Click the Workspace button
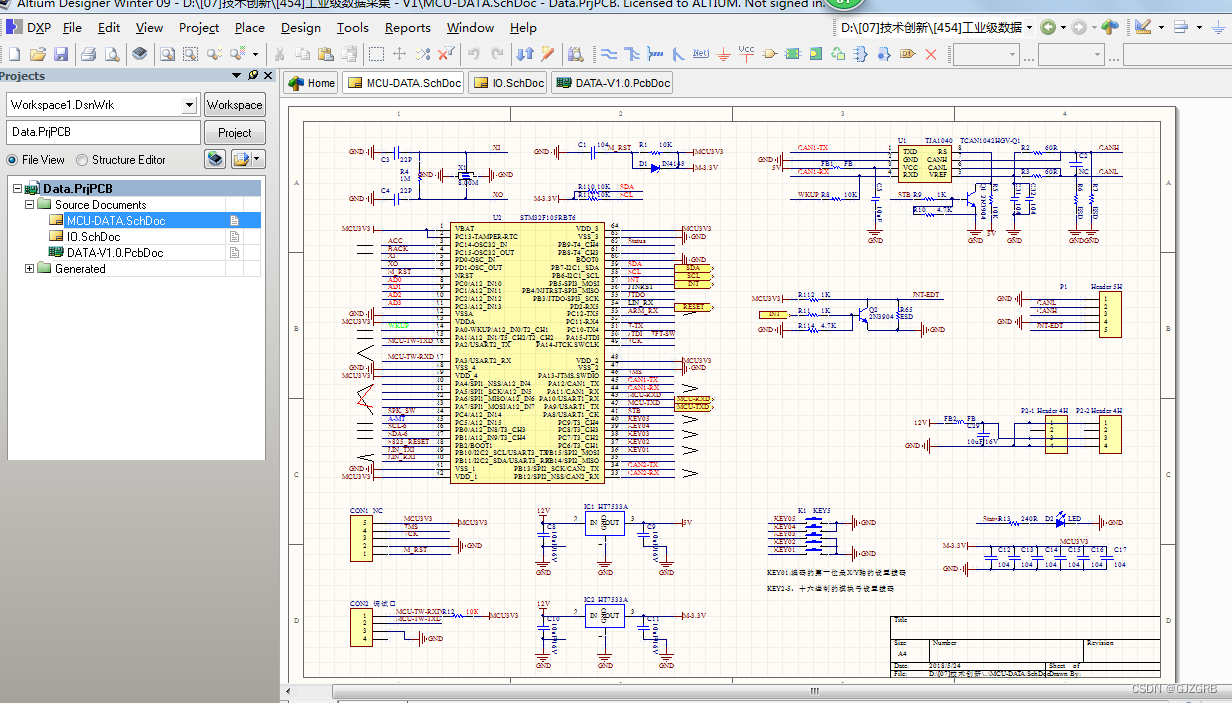The width and height of the screenshot is (1232, 703). click(234, 104)
